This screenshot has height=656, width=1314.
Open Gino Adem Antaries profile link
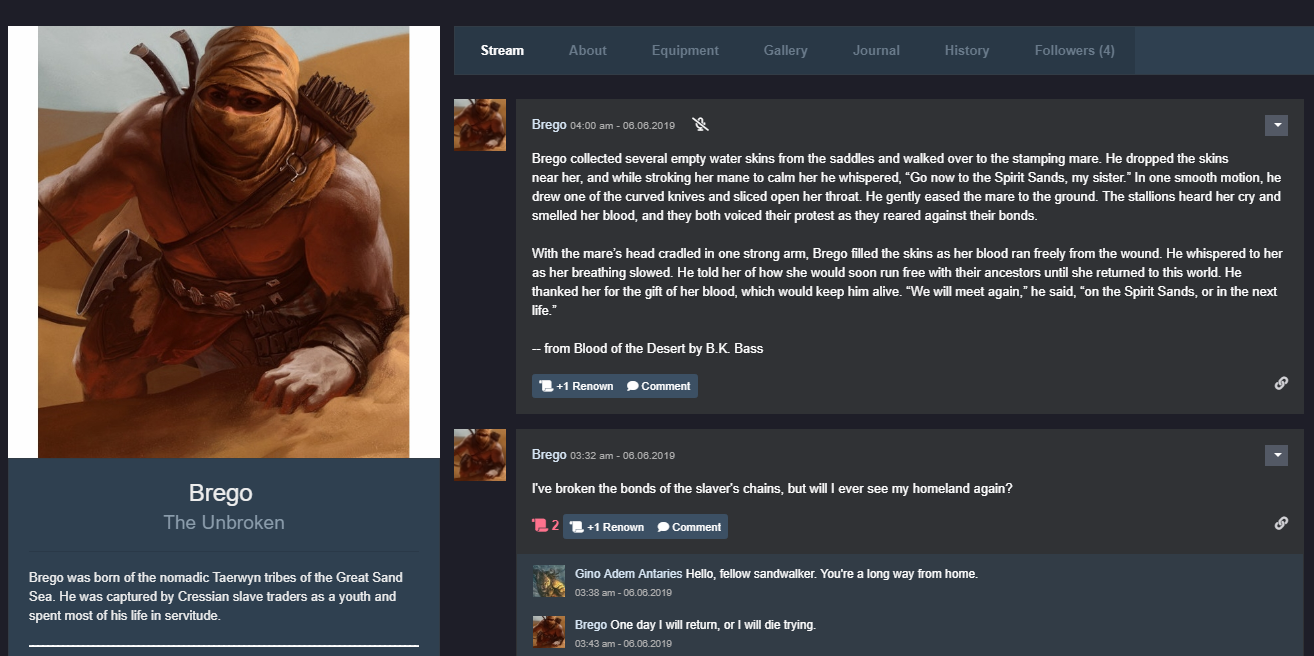click(x=629, y=574)
